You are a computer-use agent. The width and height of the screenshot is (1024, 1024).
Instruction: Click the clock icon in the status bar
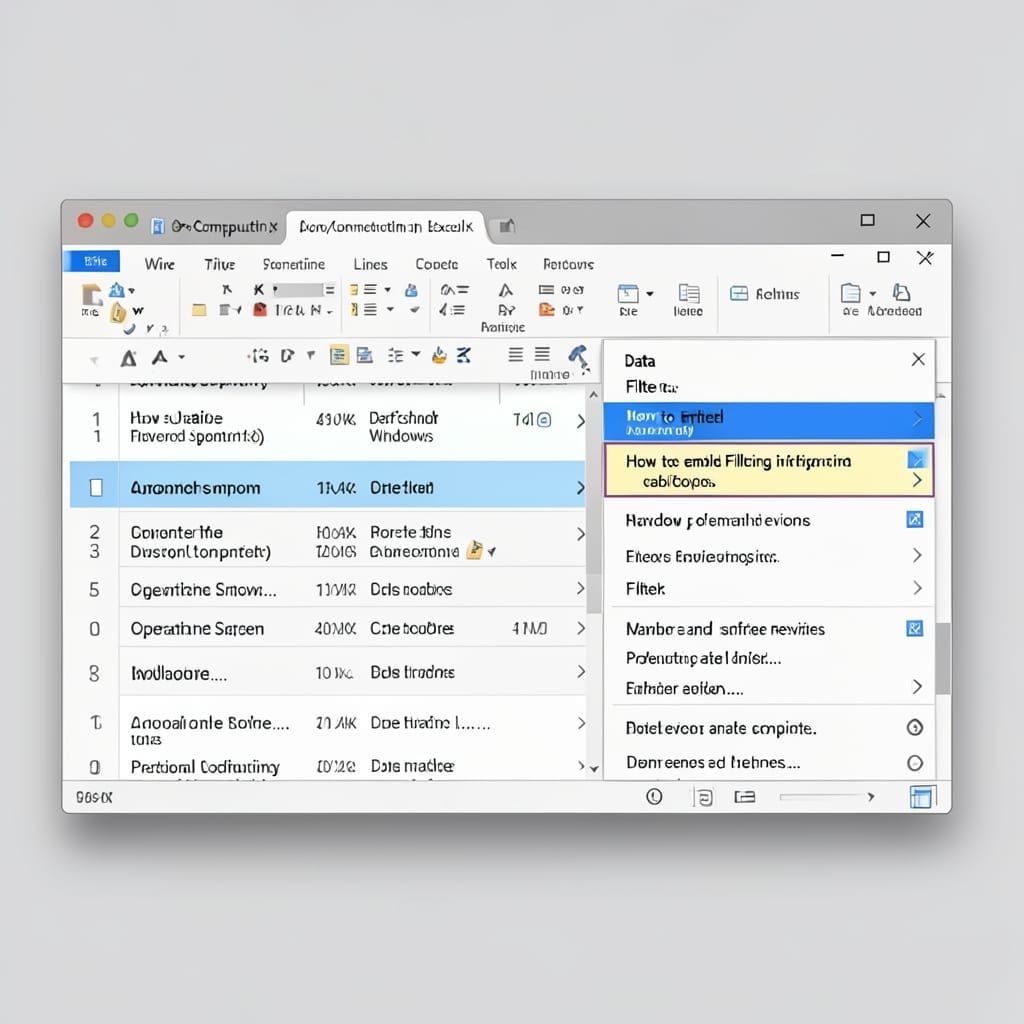tap(654, 796)
